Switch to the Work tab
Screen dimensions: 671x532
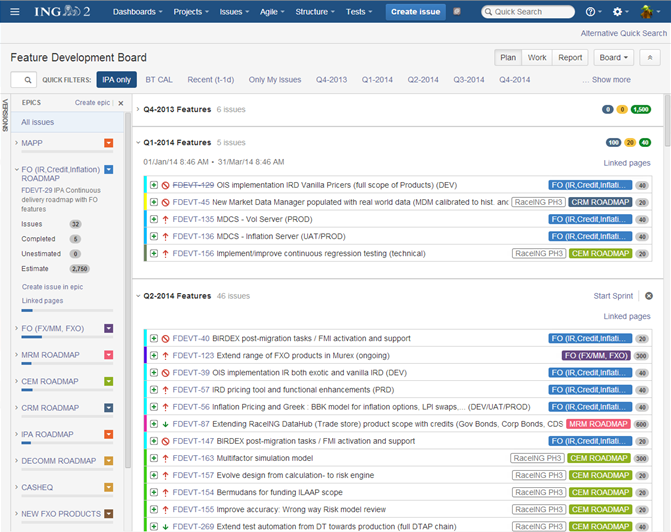coord(537,58)
